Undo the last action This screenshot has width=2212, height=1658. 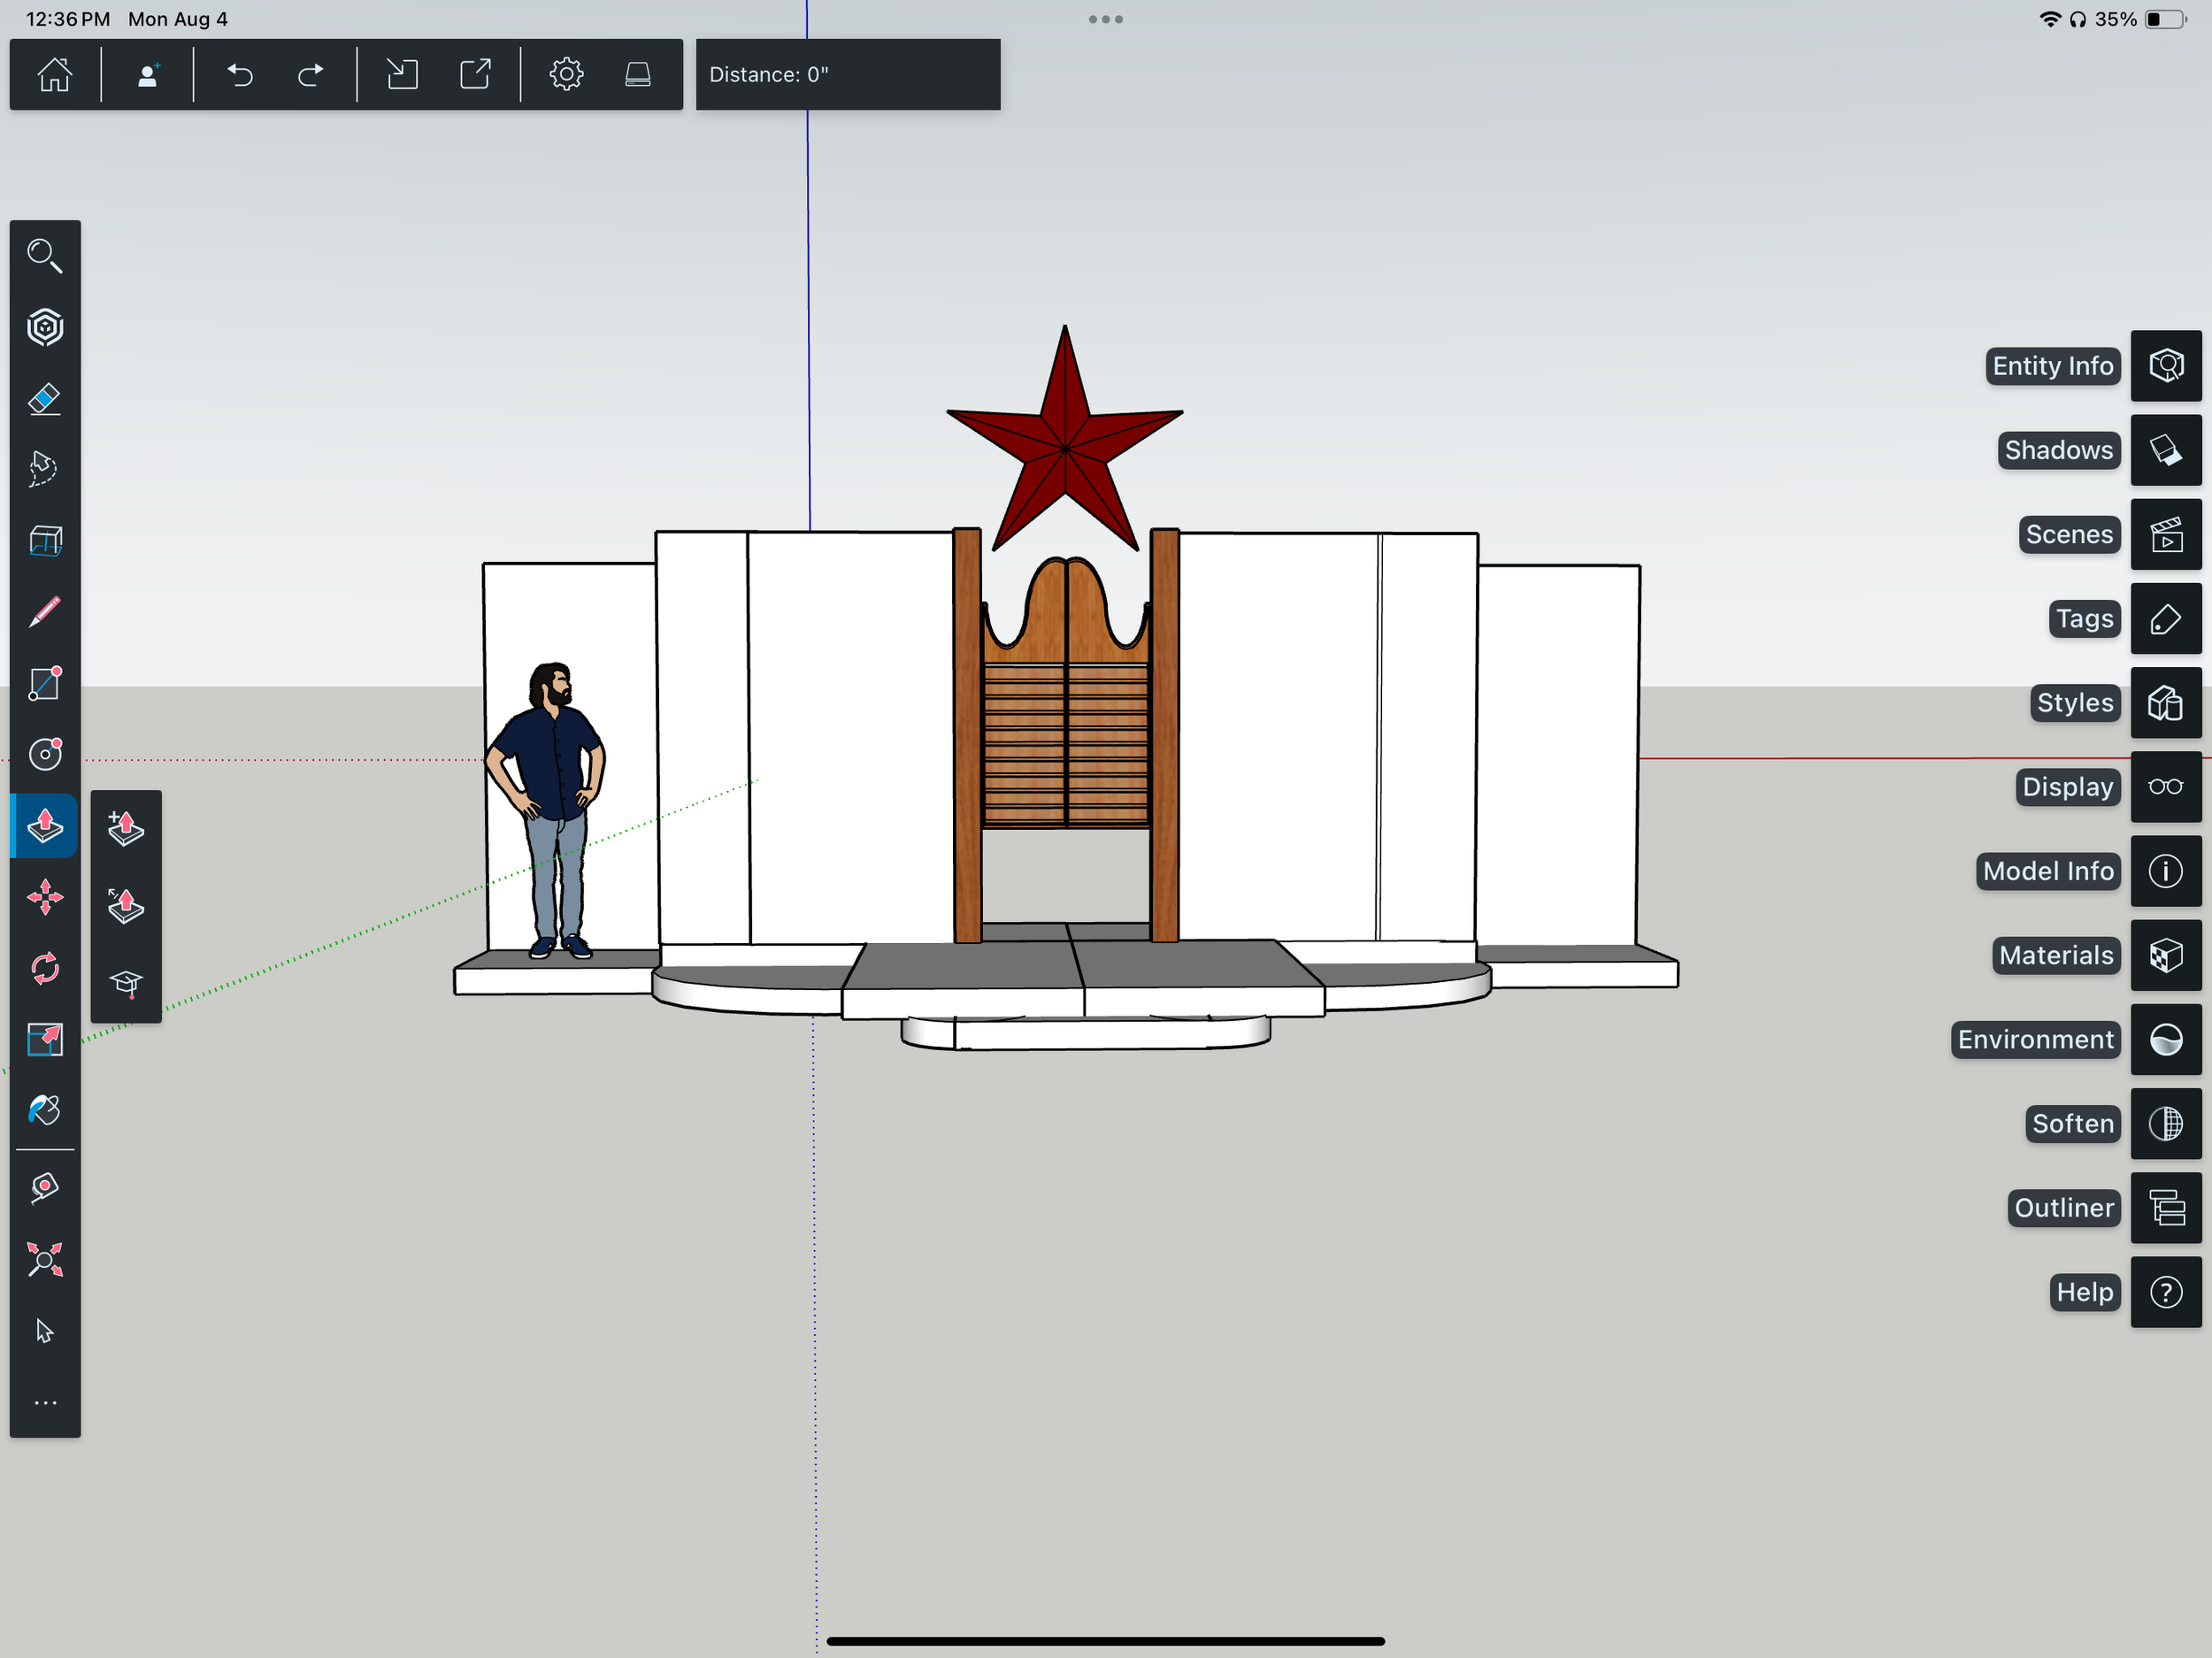240,75
